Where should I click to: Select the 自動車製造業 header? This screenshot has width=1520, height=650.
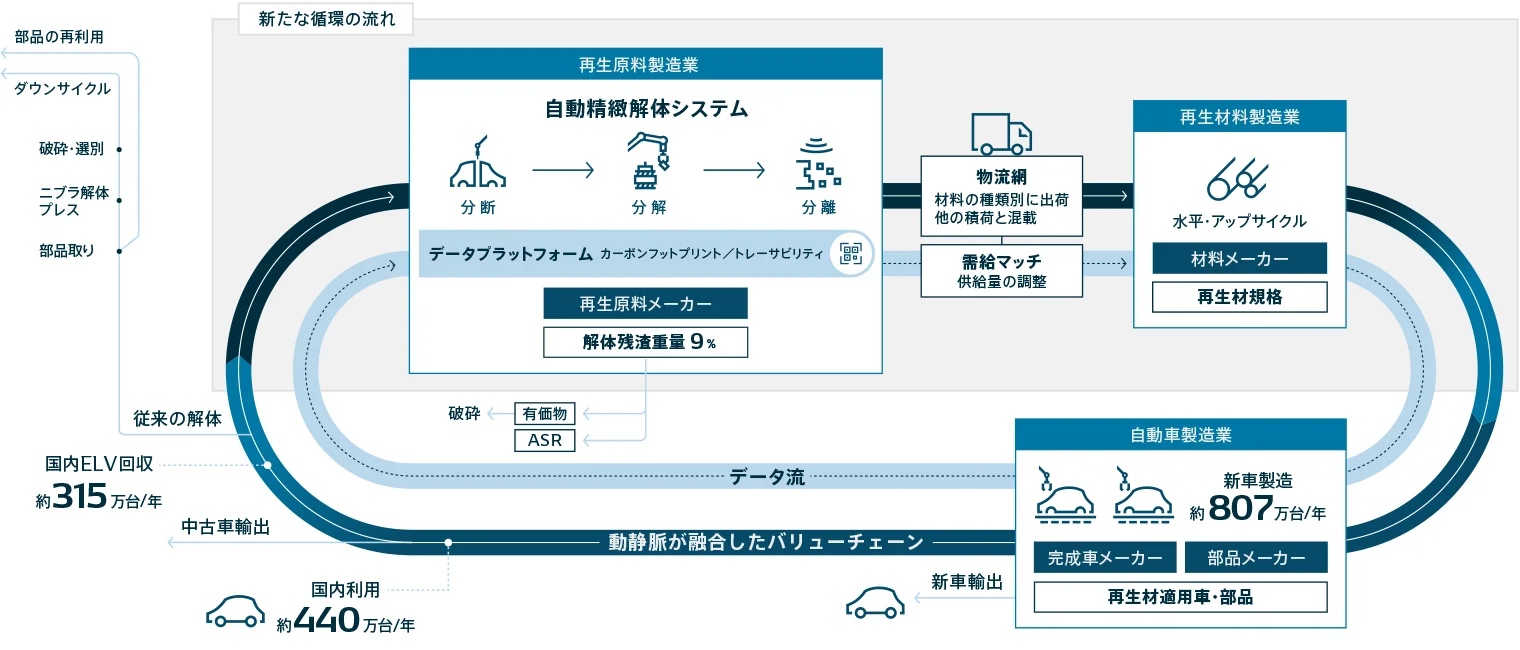[1180, 435]
